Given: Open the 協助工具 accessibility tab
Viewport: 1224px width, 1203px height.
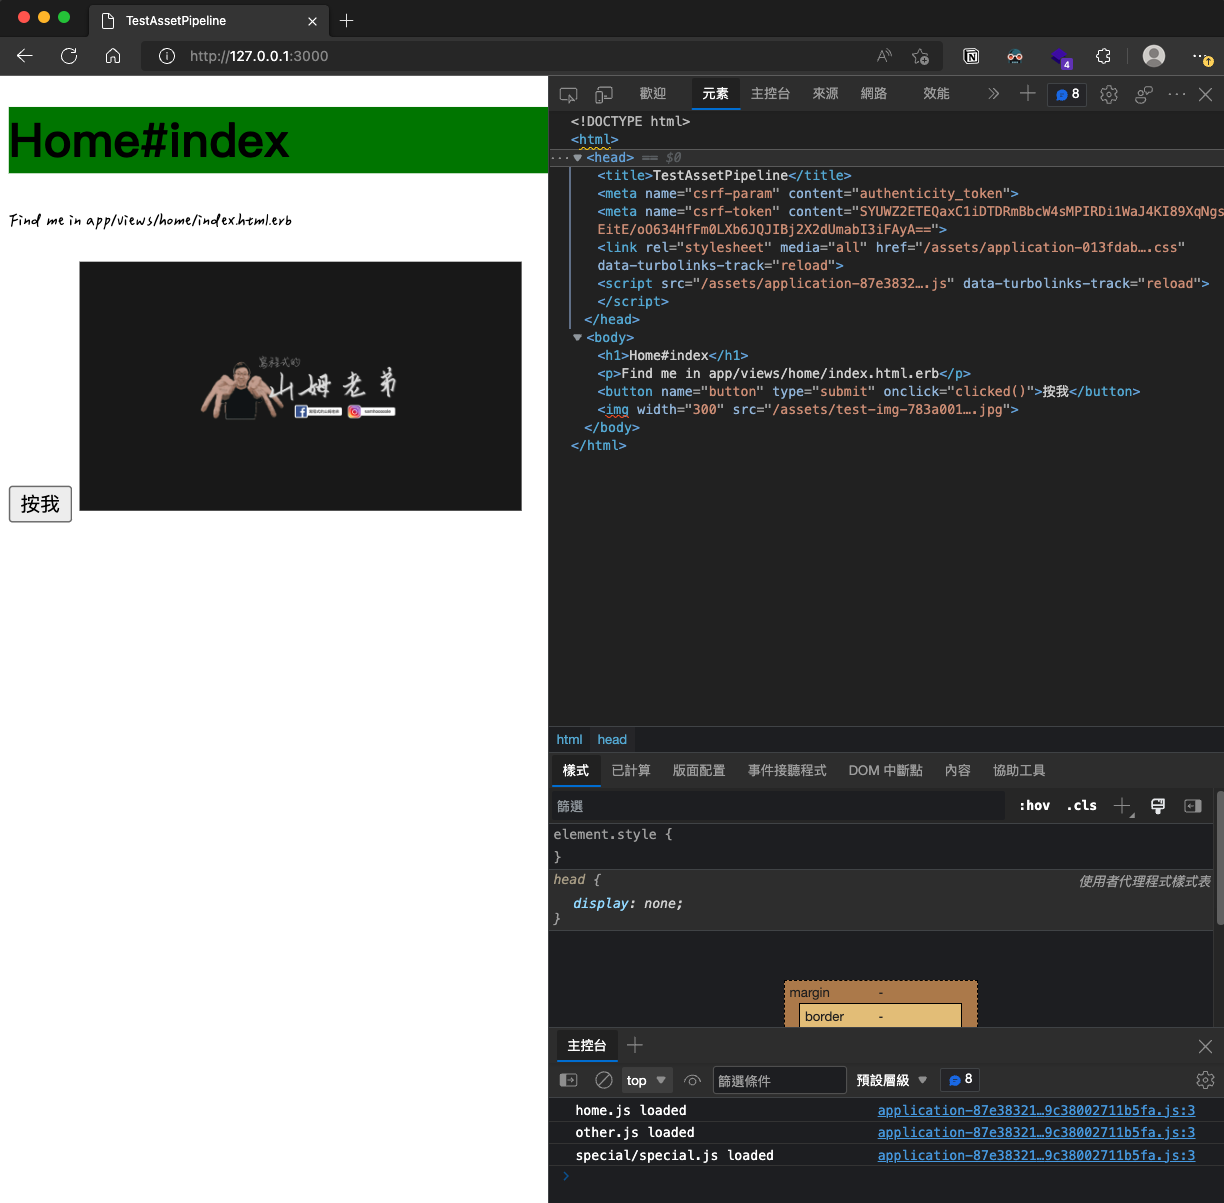Looking at the screenshot, I should (1019, 770).
